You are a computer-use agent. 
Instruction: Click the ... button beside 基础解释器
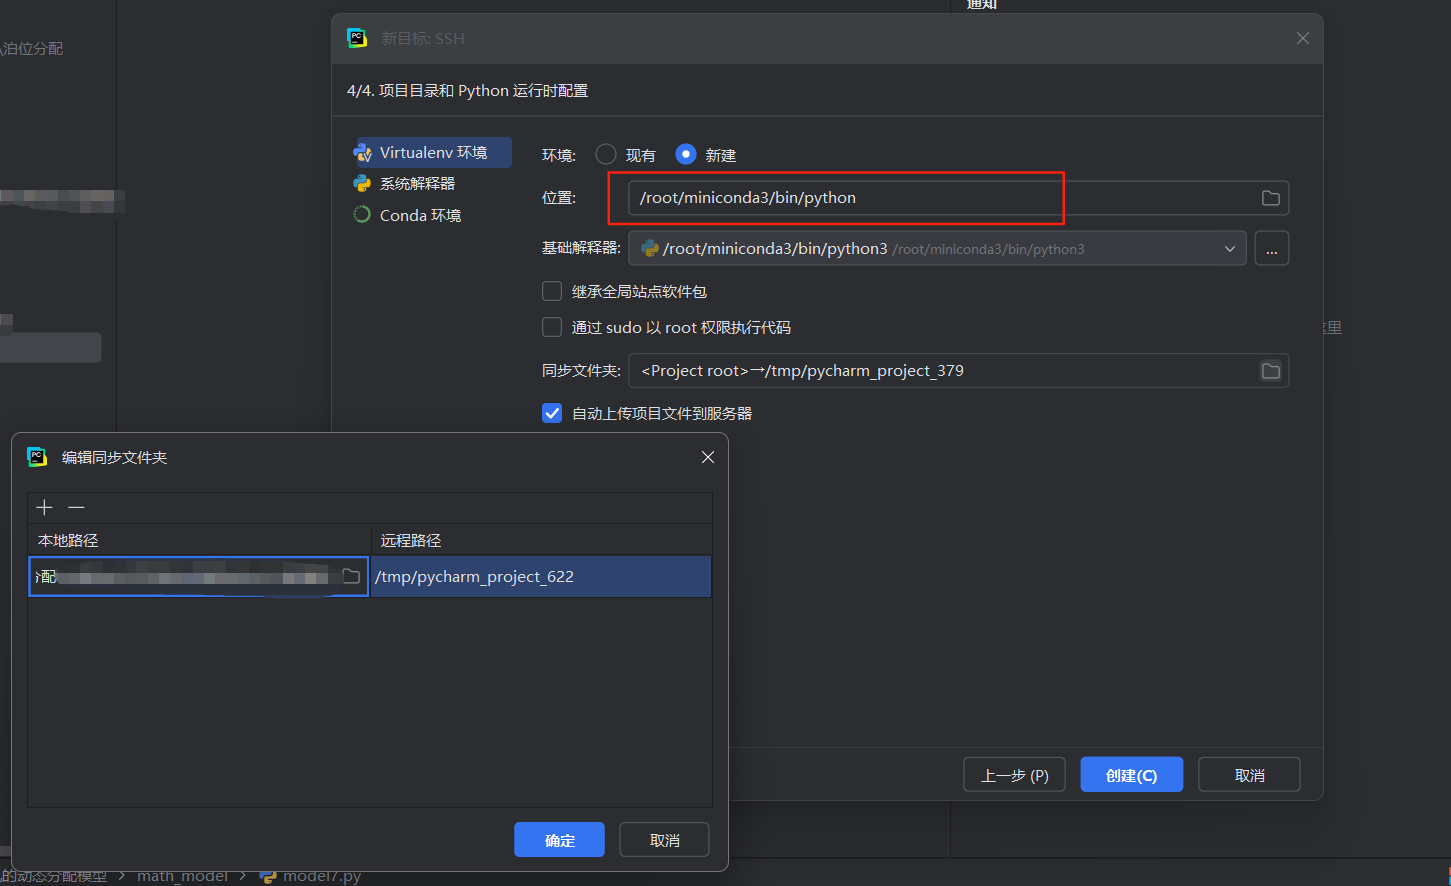click(1271, 249)
